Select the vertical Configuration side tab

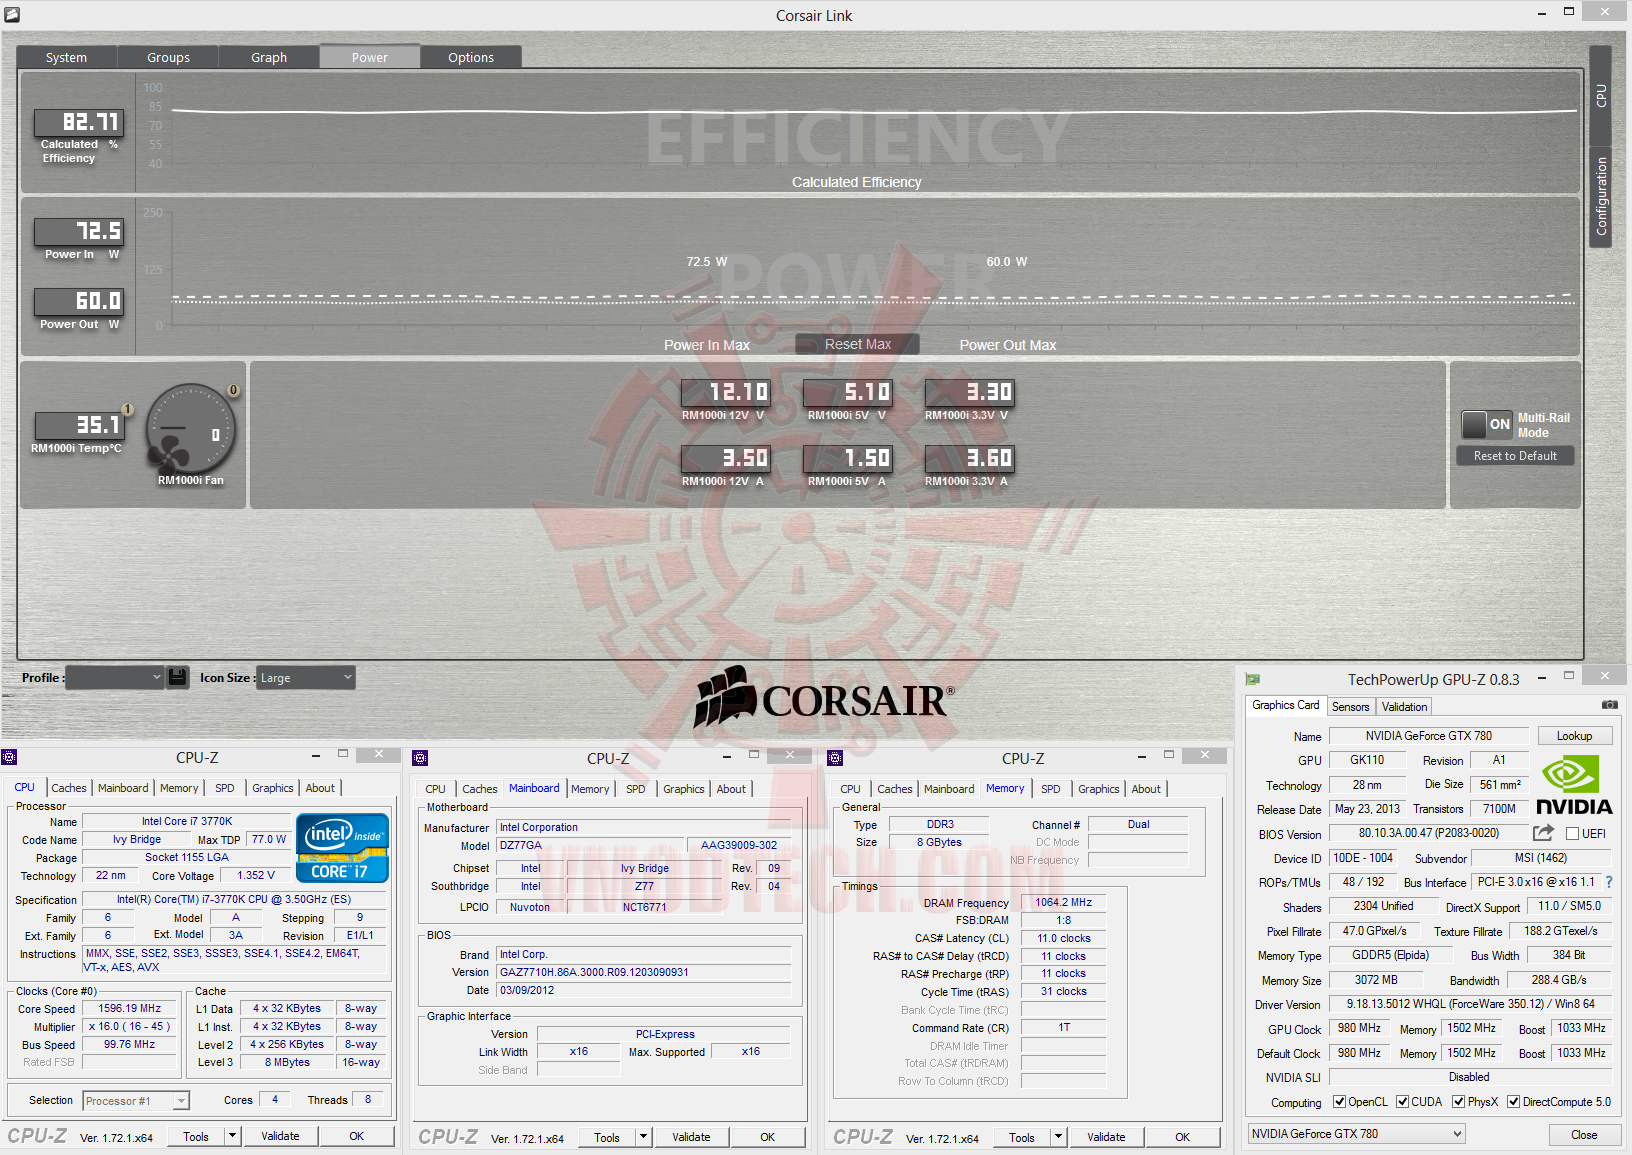pos(1600,196)
